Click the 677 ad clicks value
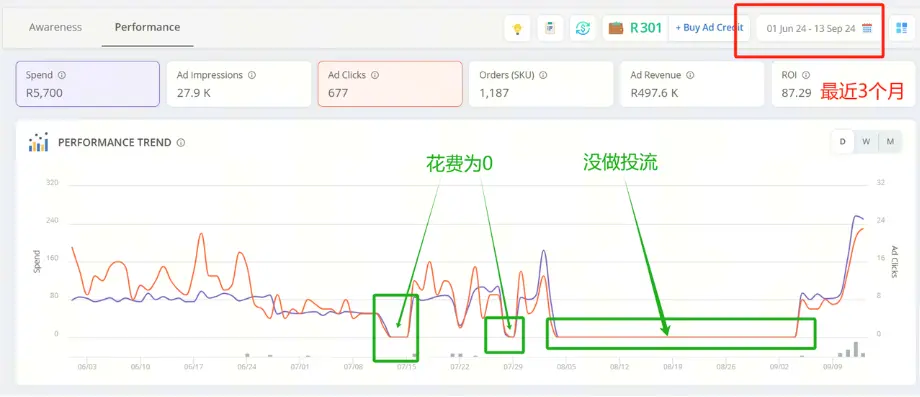Screen dimensions: 920x397 pyautogui.click(x=338, y=93)
